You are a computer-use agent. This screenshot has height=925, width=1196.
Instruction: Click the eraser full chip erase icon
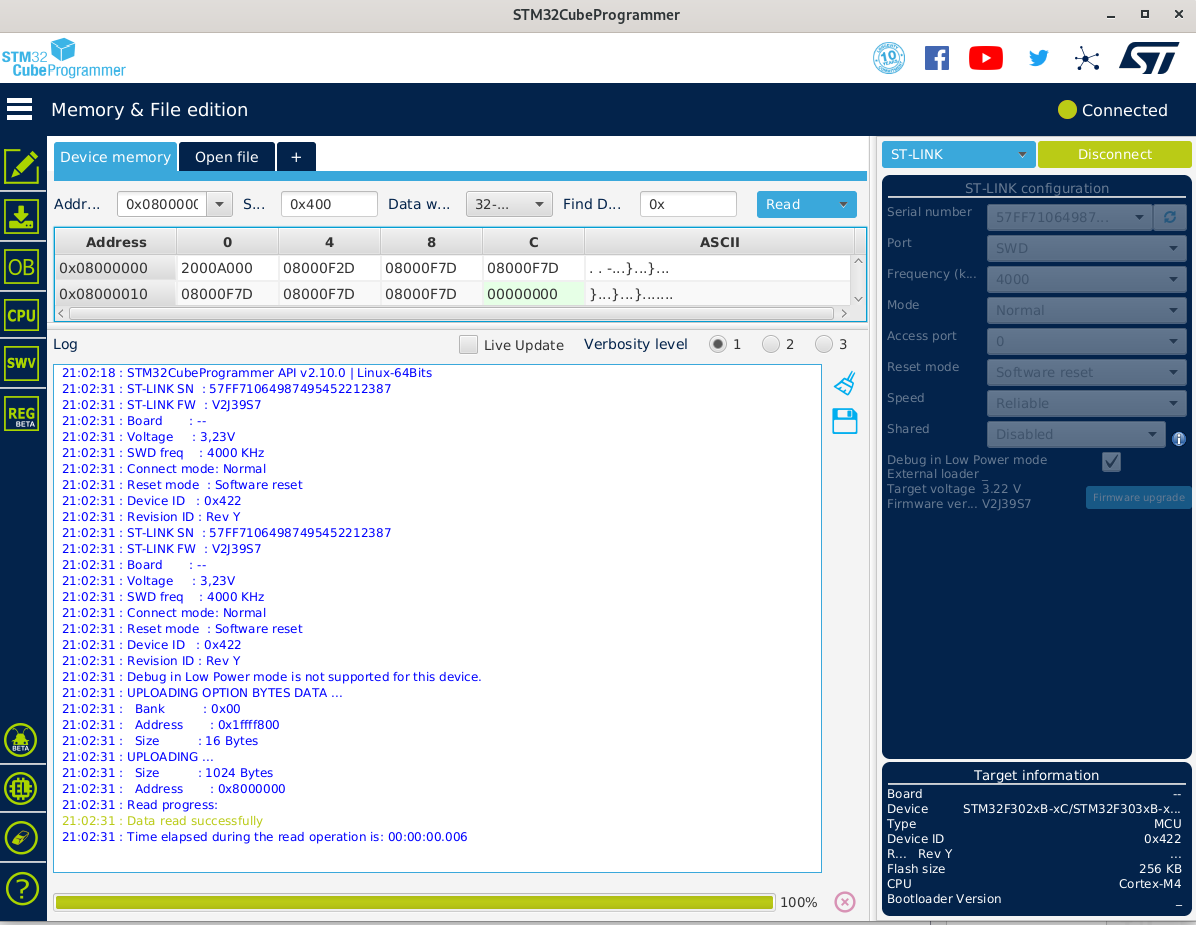click(x=21, y=838)
